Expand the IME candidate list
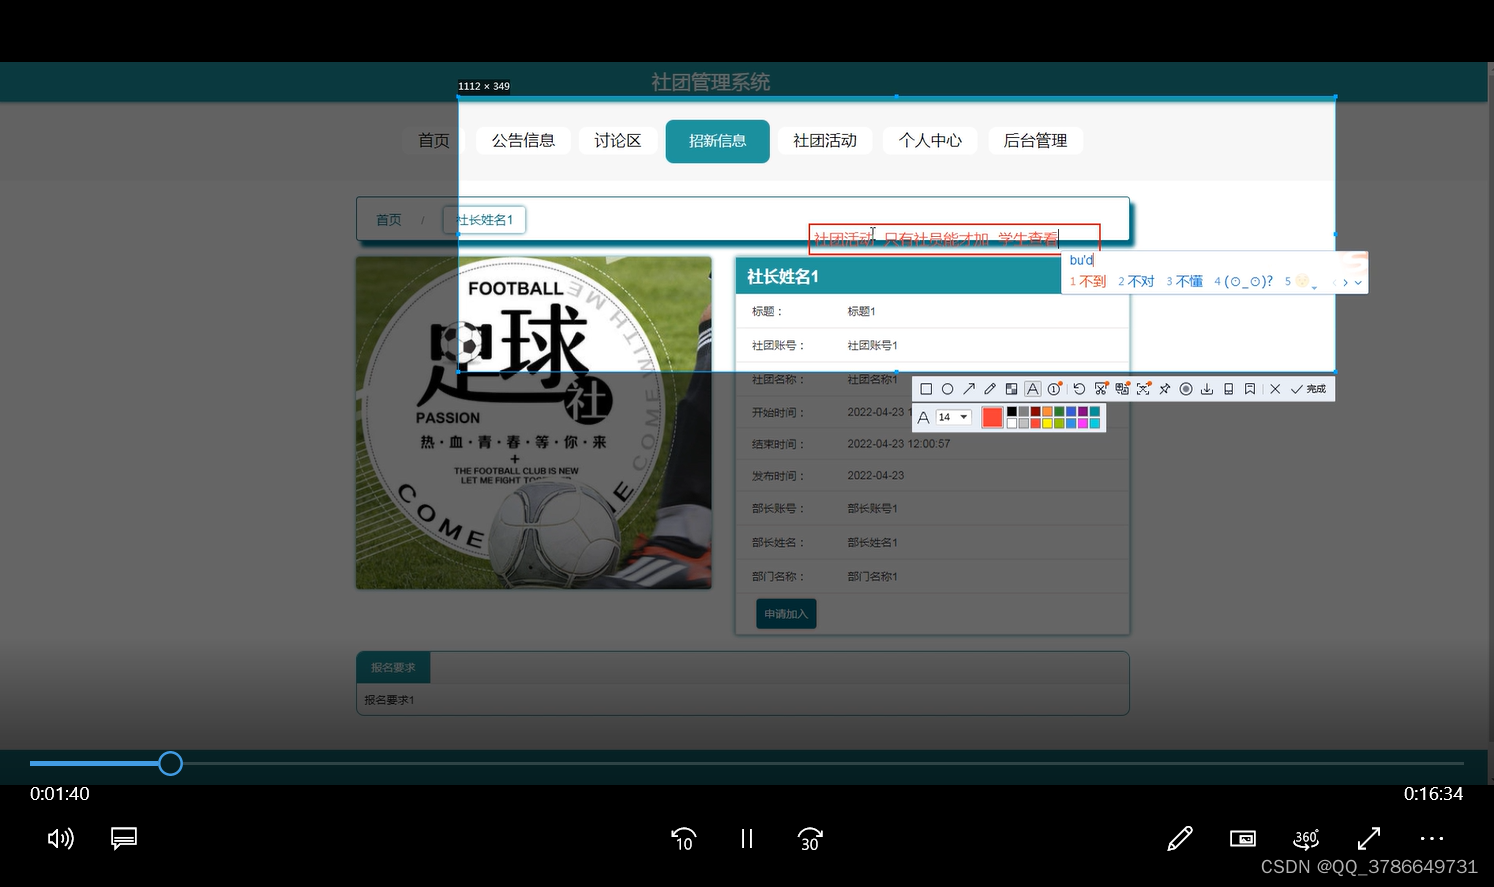This screenshot has width=1494, height=887. pos(1358,283)
